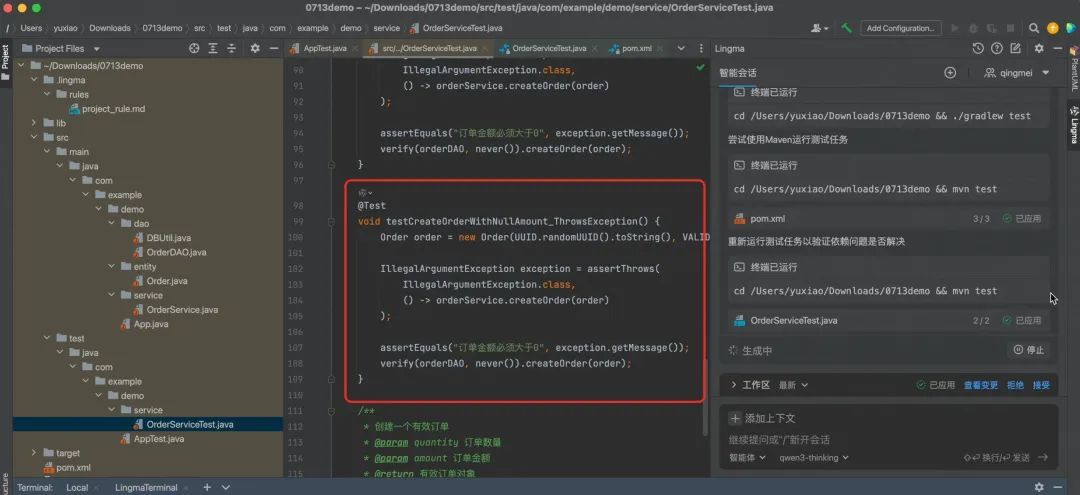The width and height of the screenshot is (1080, 495).
Task: Open PlantUML side tool window
Action: (1074, 70)
